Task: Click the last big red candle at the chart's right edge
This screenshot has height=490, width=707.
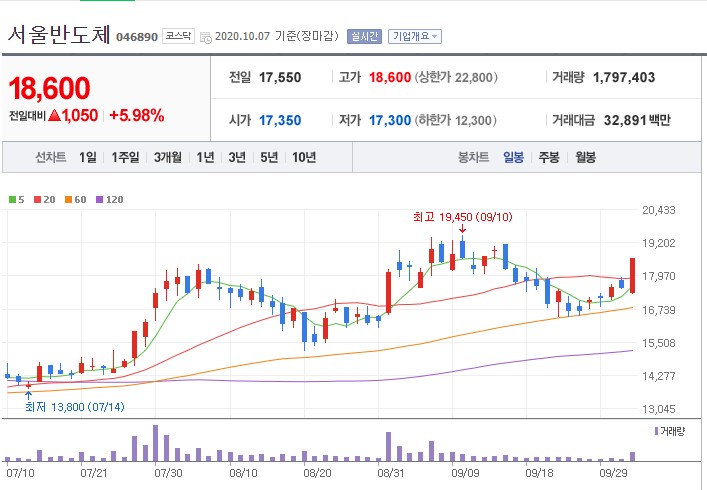Action: [633, 275]
